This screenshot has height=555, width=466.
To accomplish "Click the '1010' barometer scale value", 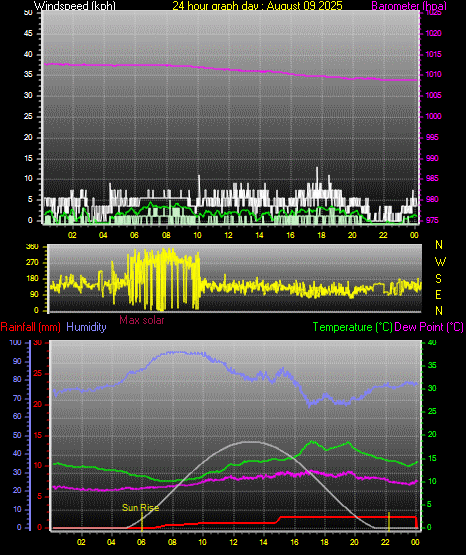I will (433, 75).
